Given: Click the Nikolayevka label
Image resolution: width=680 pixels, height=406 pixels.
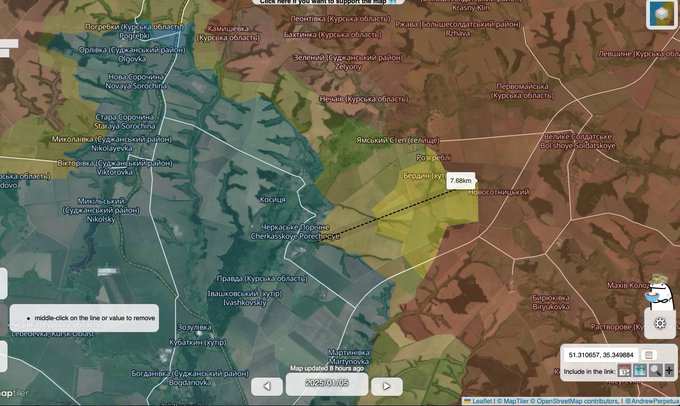Looking at the screenshot, I should point(111,148).
